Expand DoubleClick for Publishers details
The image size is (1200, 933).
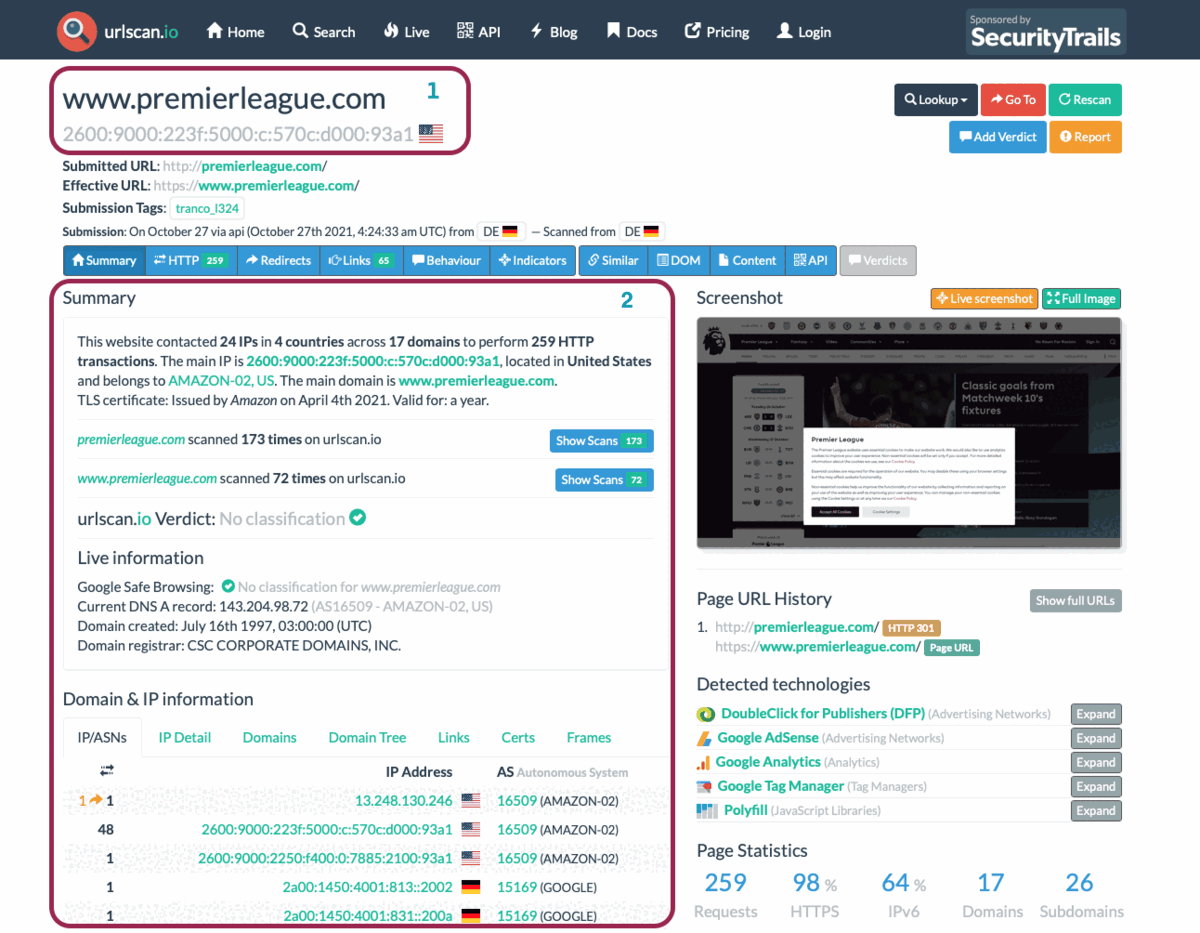(x=1095, y=714)
